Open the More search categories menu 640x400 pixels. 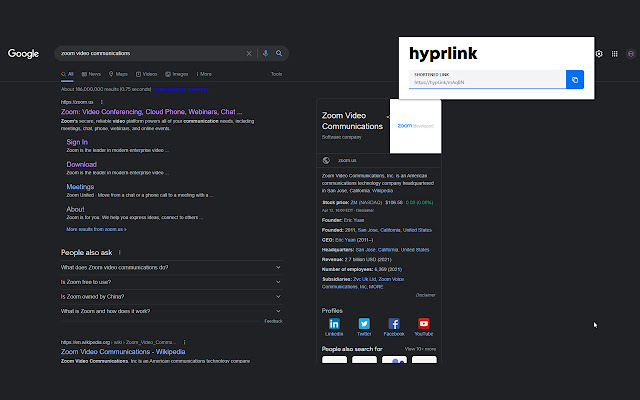click(x=204, y=74)
